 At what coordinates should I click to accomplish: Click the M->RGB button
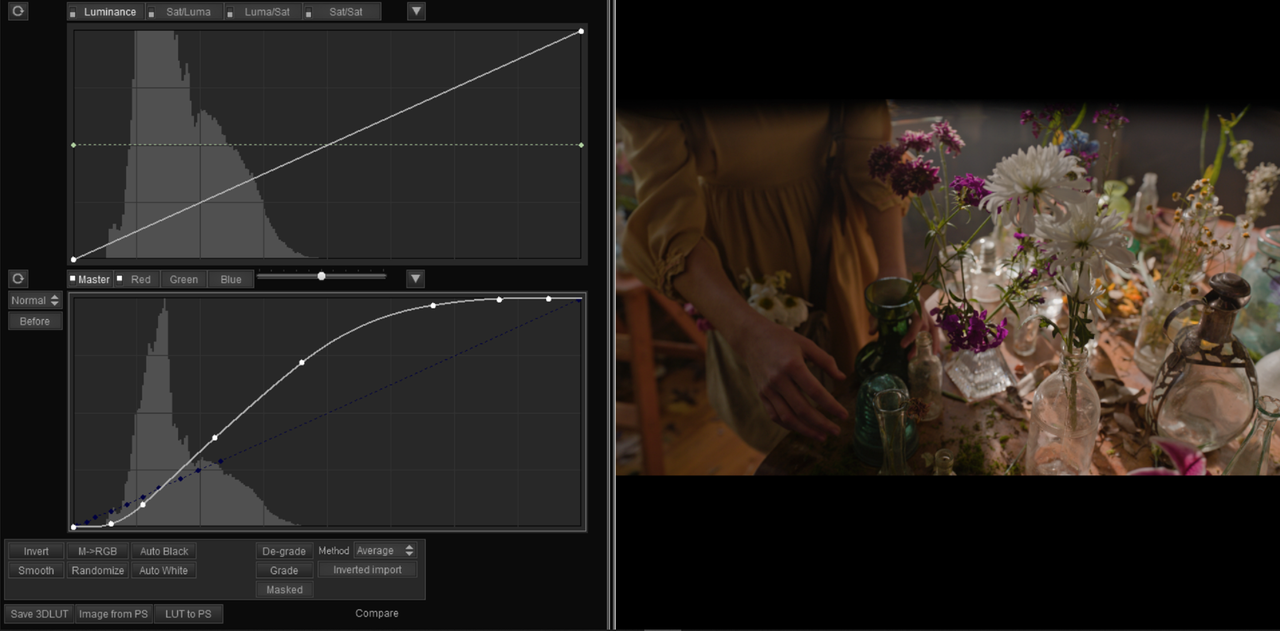[x=97, y=551]
